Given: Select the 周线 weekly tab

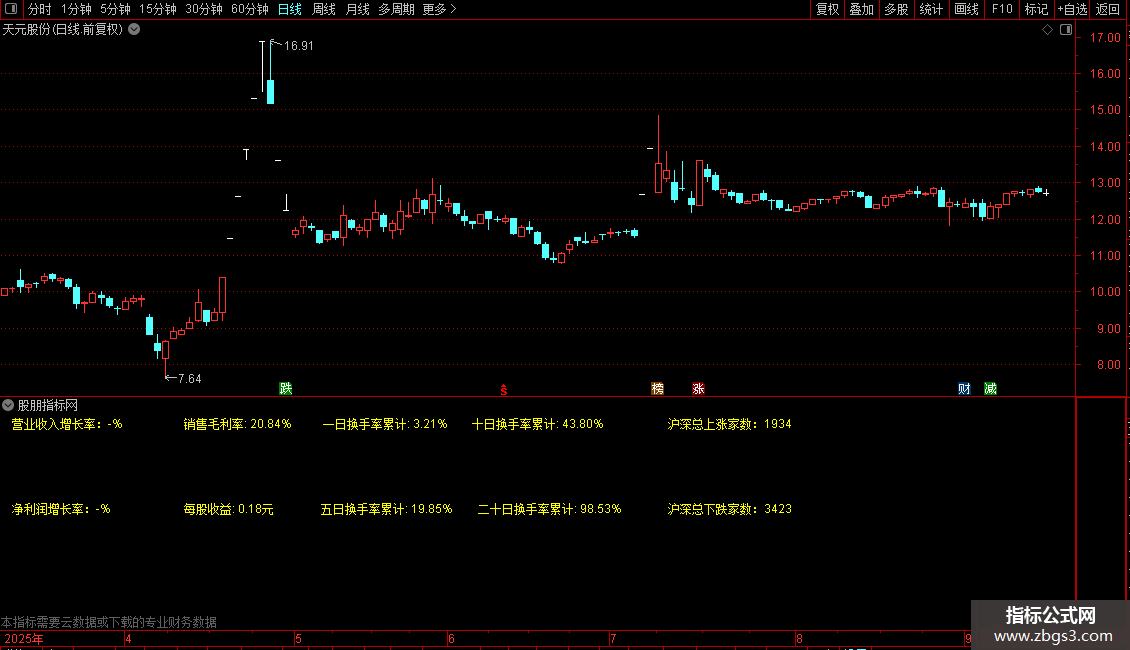Looking at the screenshot, I should tap(324, 9).
